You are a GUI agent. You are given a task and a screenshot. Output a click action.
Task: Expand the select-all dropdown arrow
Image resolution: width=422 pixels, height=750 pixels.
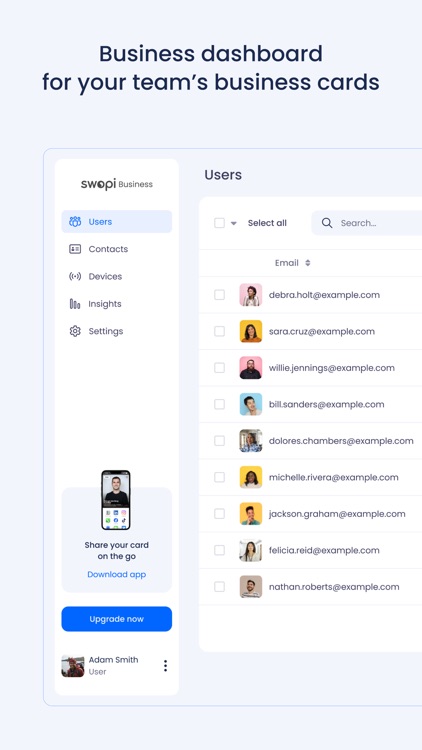tap(233, 223)
